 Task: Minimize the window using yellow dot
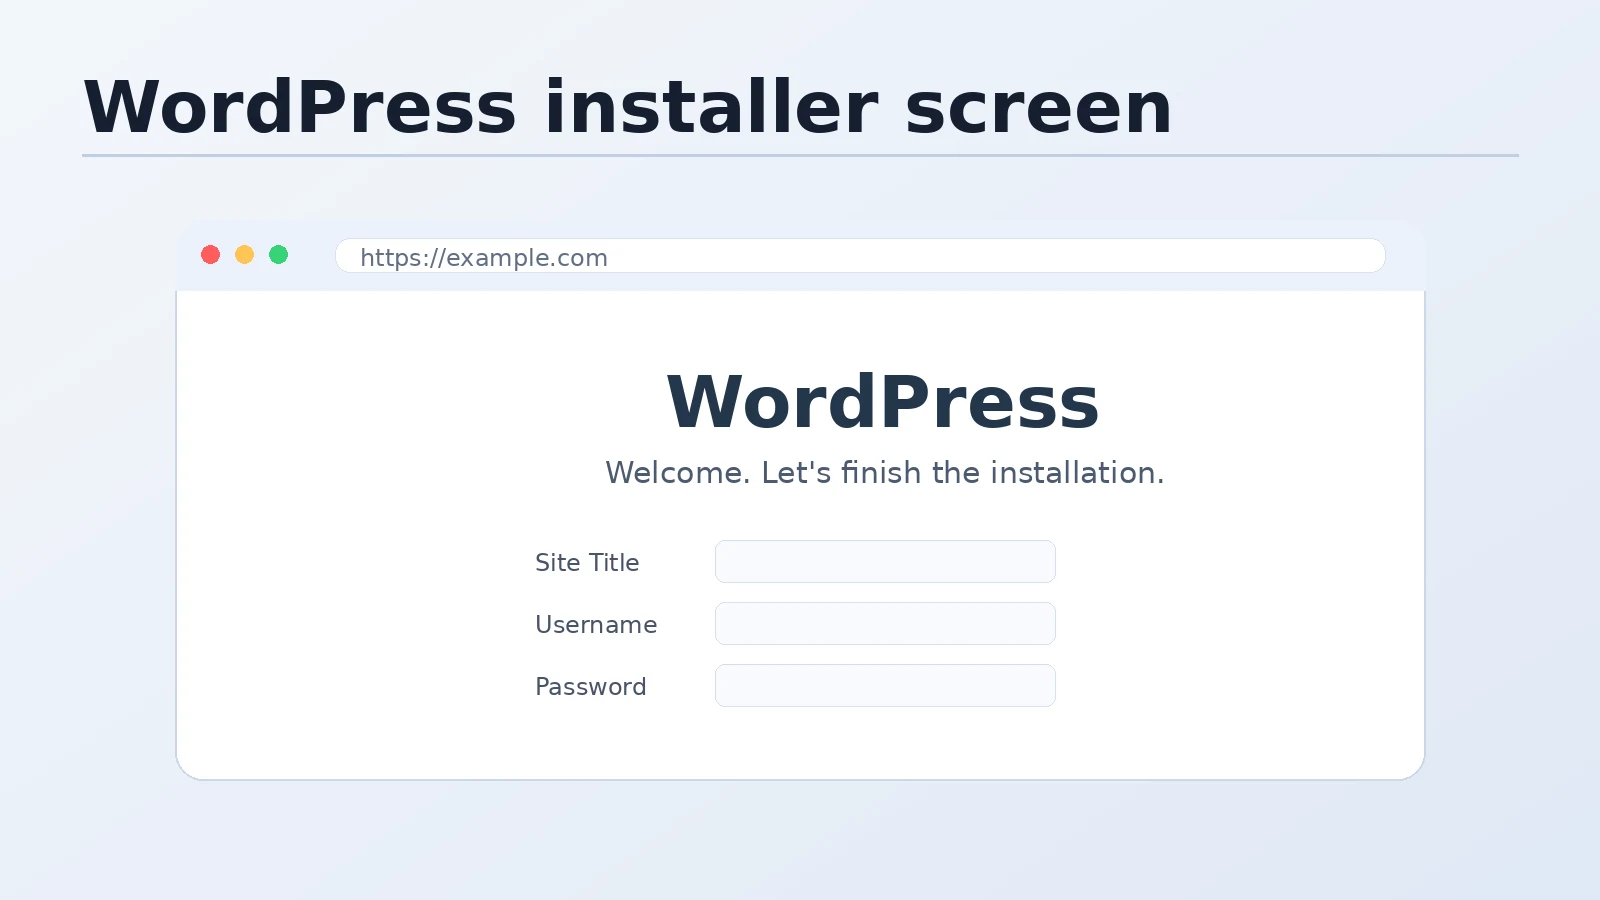point(244,255)
